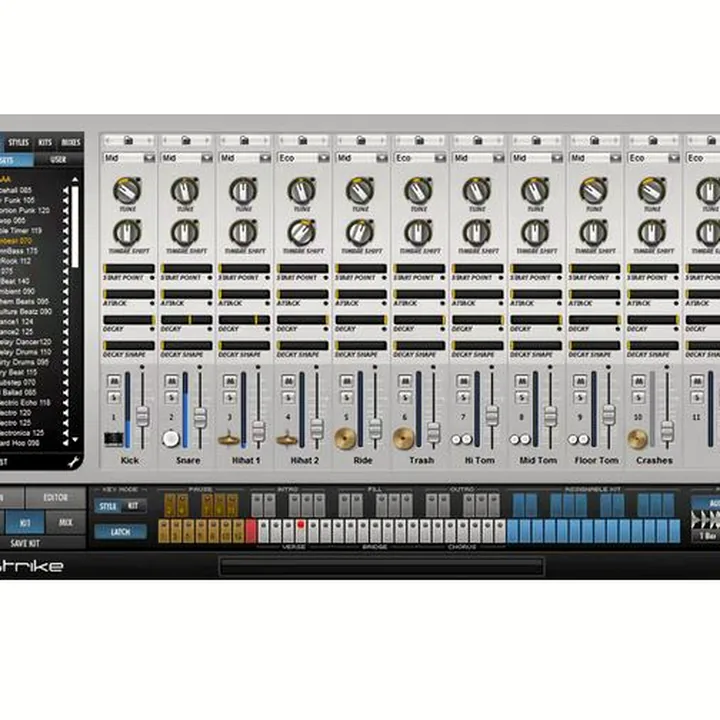Mute the Snare channel
This screenshot has width=720, height=720.
click(x=171, y=381)
